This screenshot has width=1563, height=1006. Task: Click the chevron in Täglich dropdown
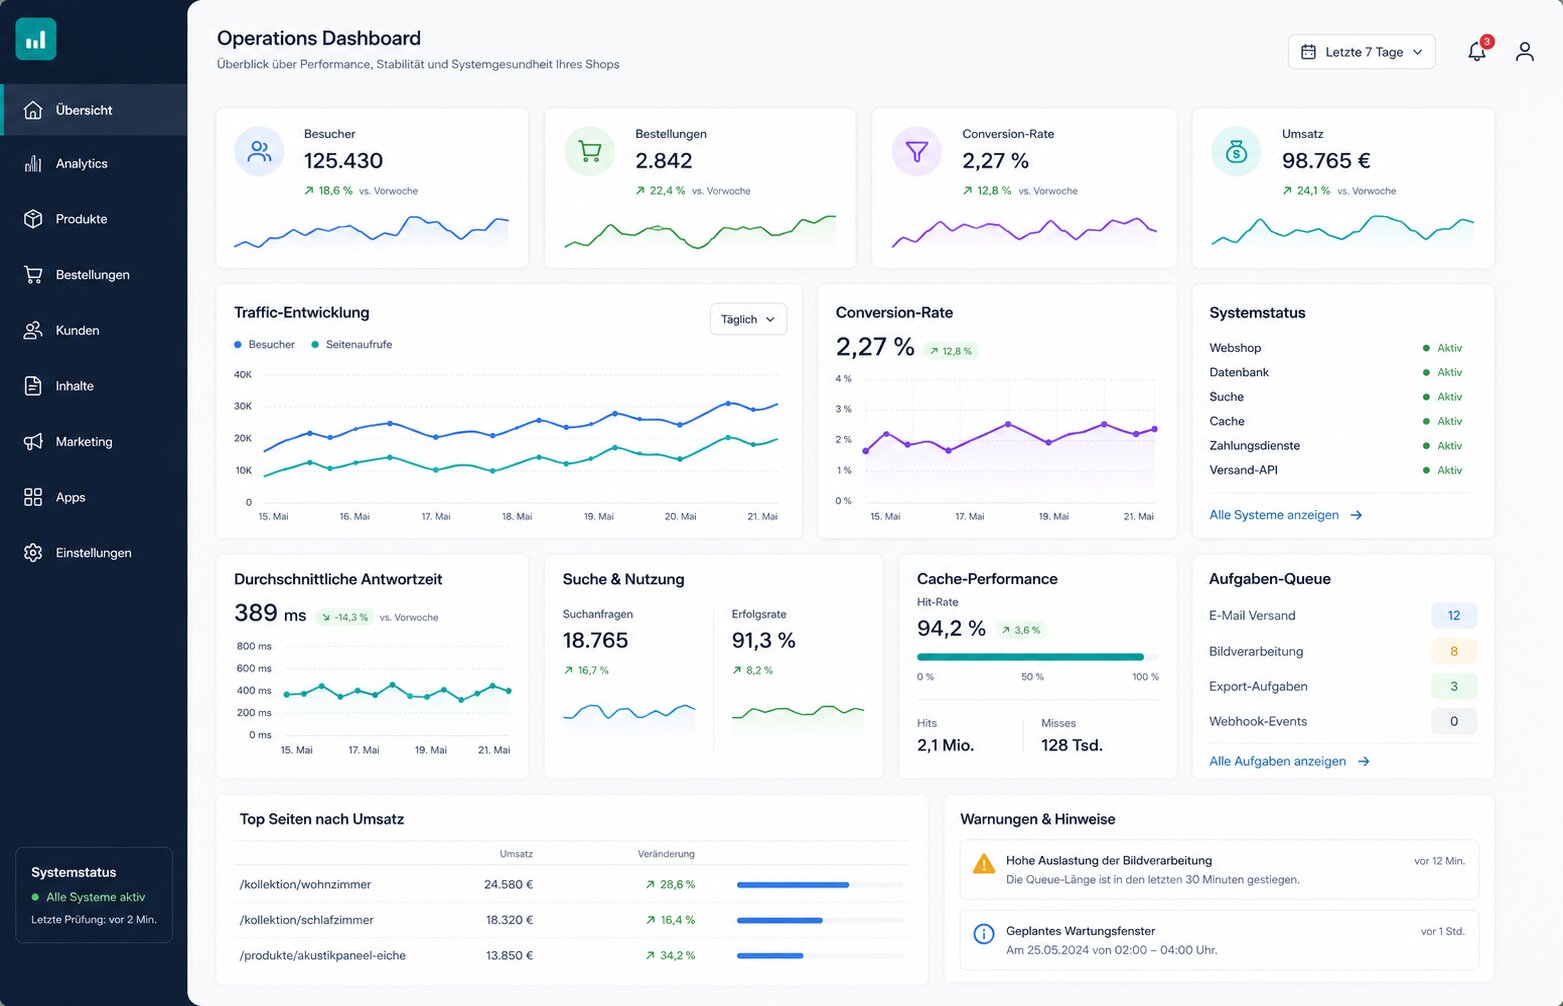point(770,320)
